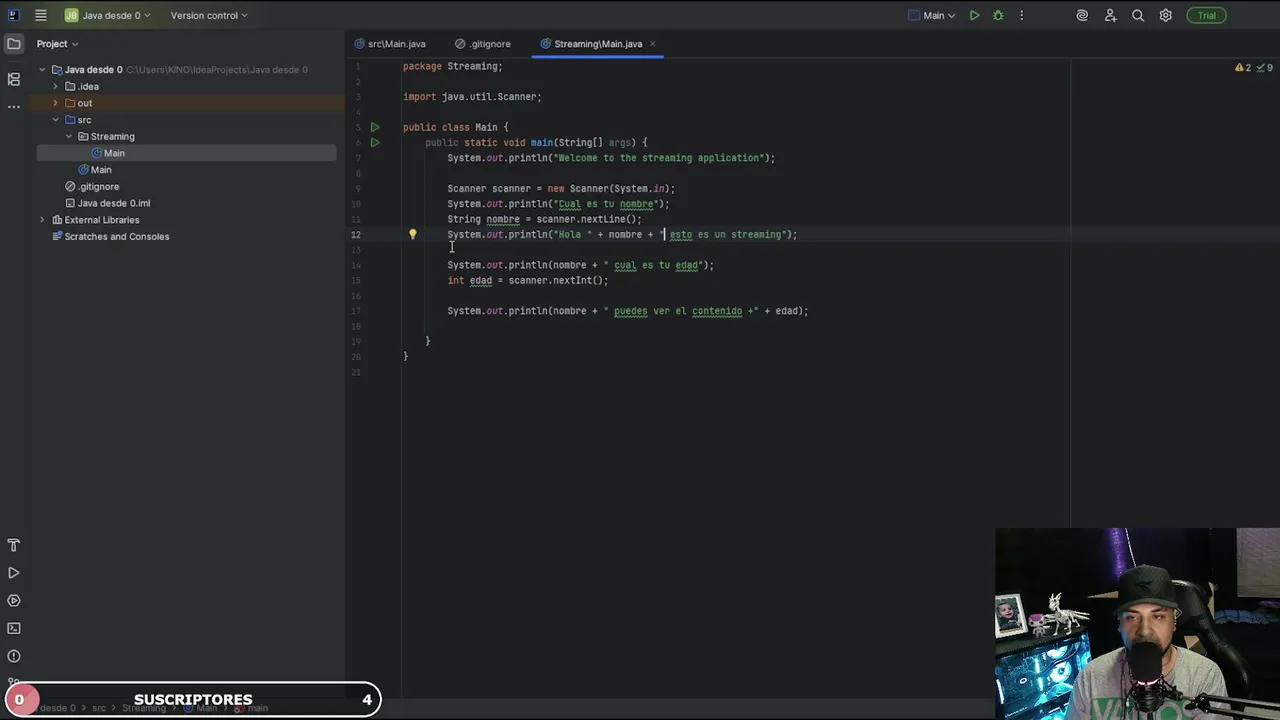This screenshot has width=1280, height=720.
Task: Click the puedes ver el contenido println line
Action: click(627, 311)
